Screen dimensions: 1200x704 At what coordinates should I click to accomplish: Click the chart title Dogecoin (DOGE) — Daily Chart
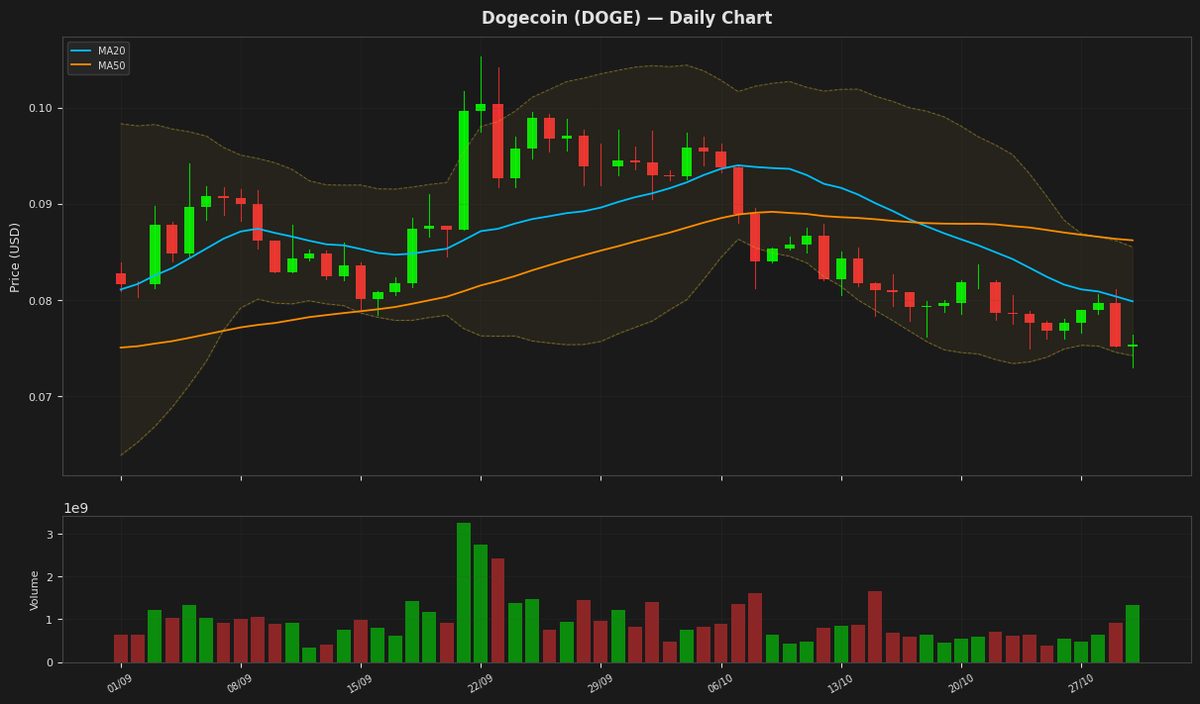(627, 18)
